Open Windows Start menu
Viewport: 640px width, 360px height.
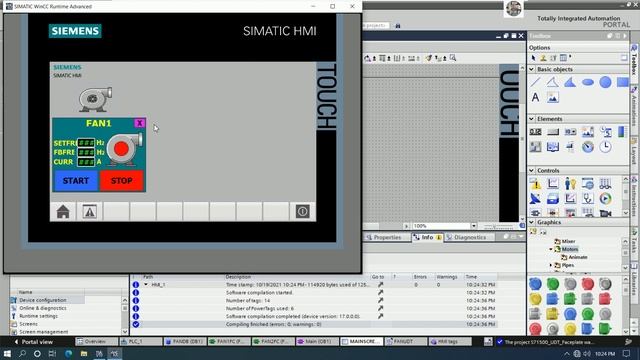(7, 353)
